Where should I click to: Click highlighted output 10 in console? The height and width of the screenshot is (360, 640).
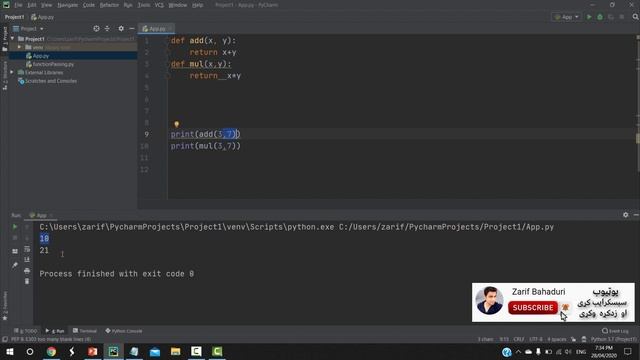point(44,238)
